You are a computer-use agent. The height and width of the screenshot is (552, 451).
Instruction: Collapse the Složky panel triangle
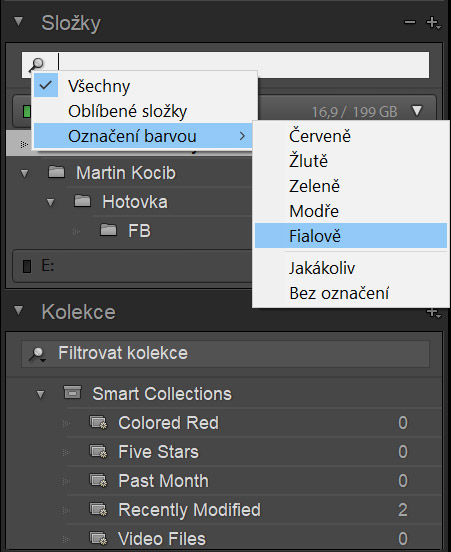point(18,21)
